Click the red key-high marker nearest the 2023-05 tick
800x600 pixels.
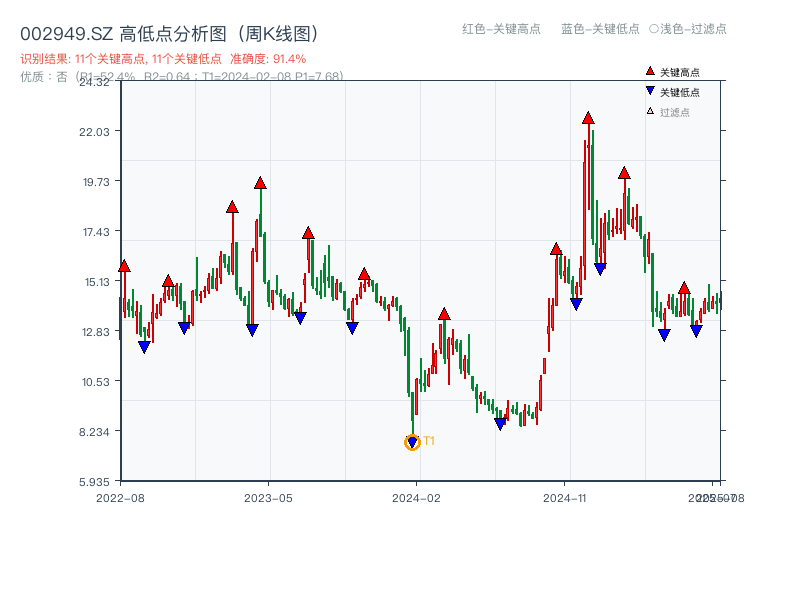260,183
